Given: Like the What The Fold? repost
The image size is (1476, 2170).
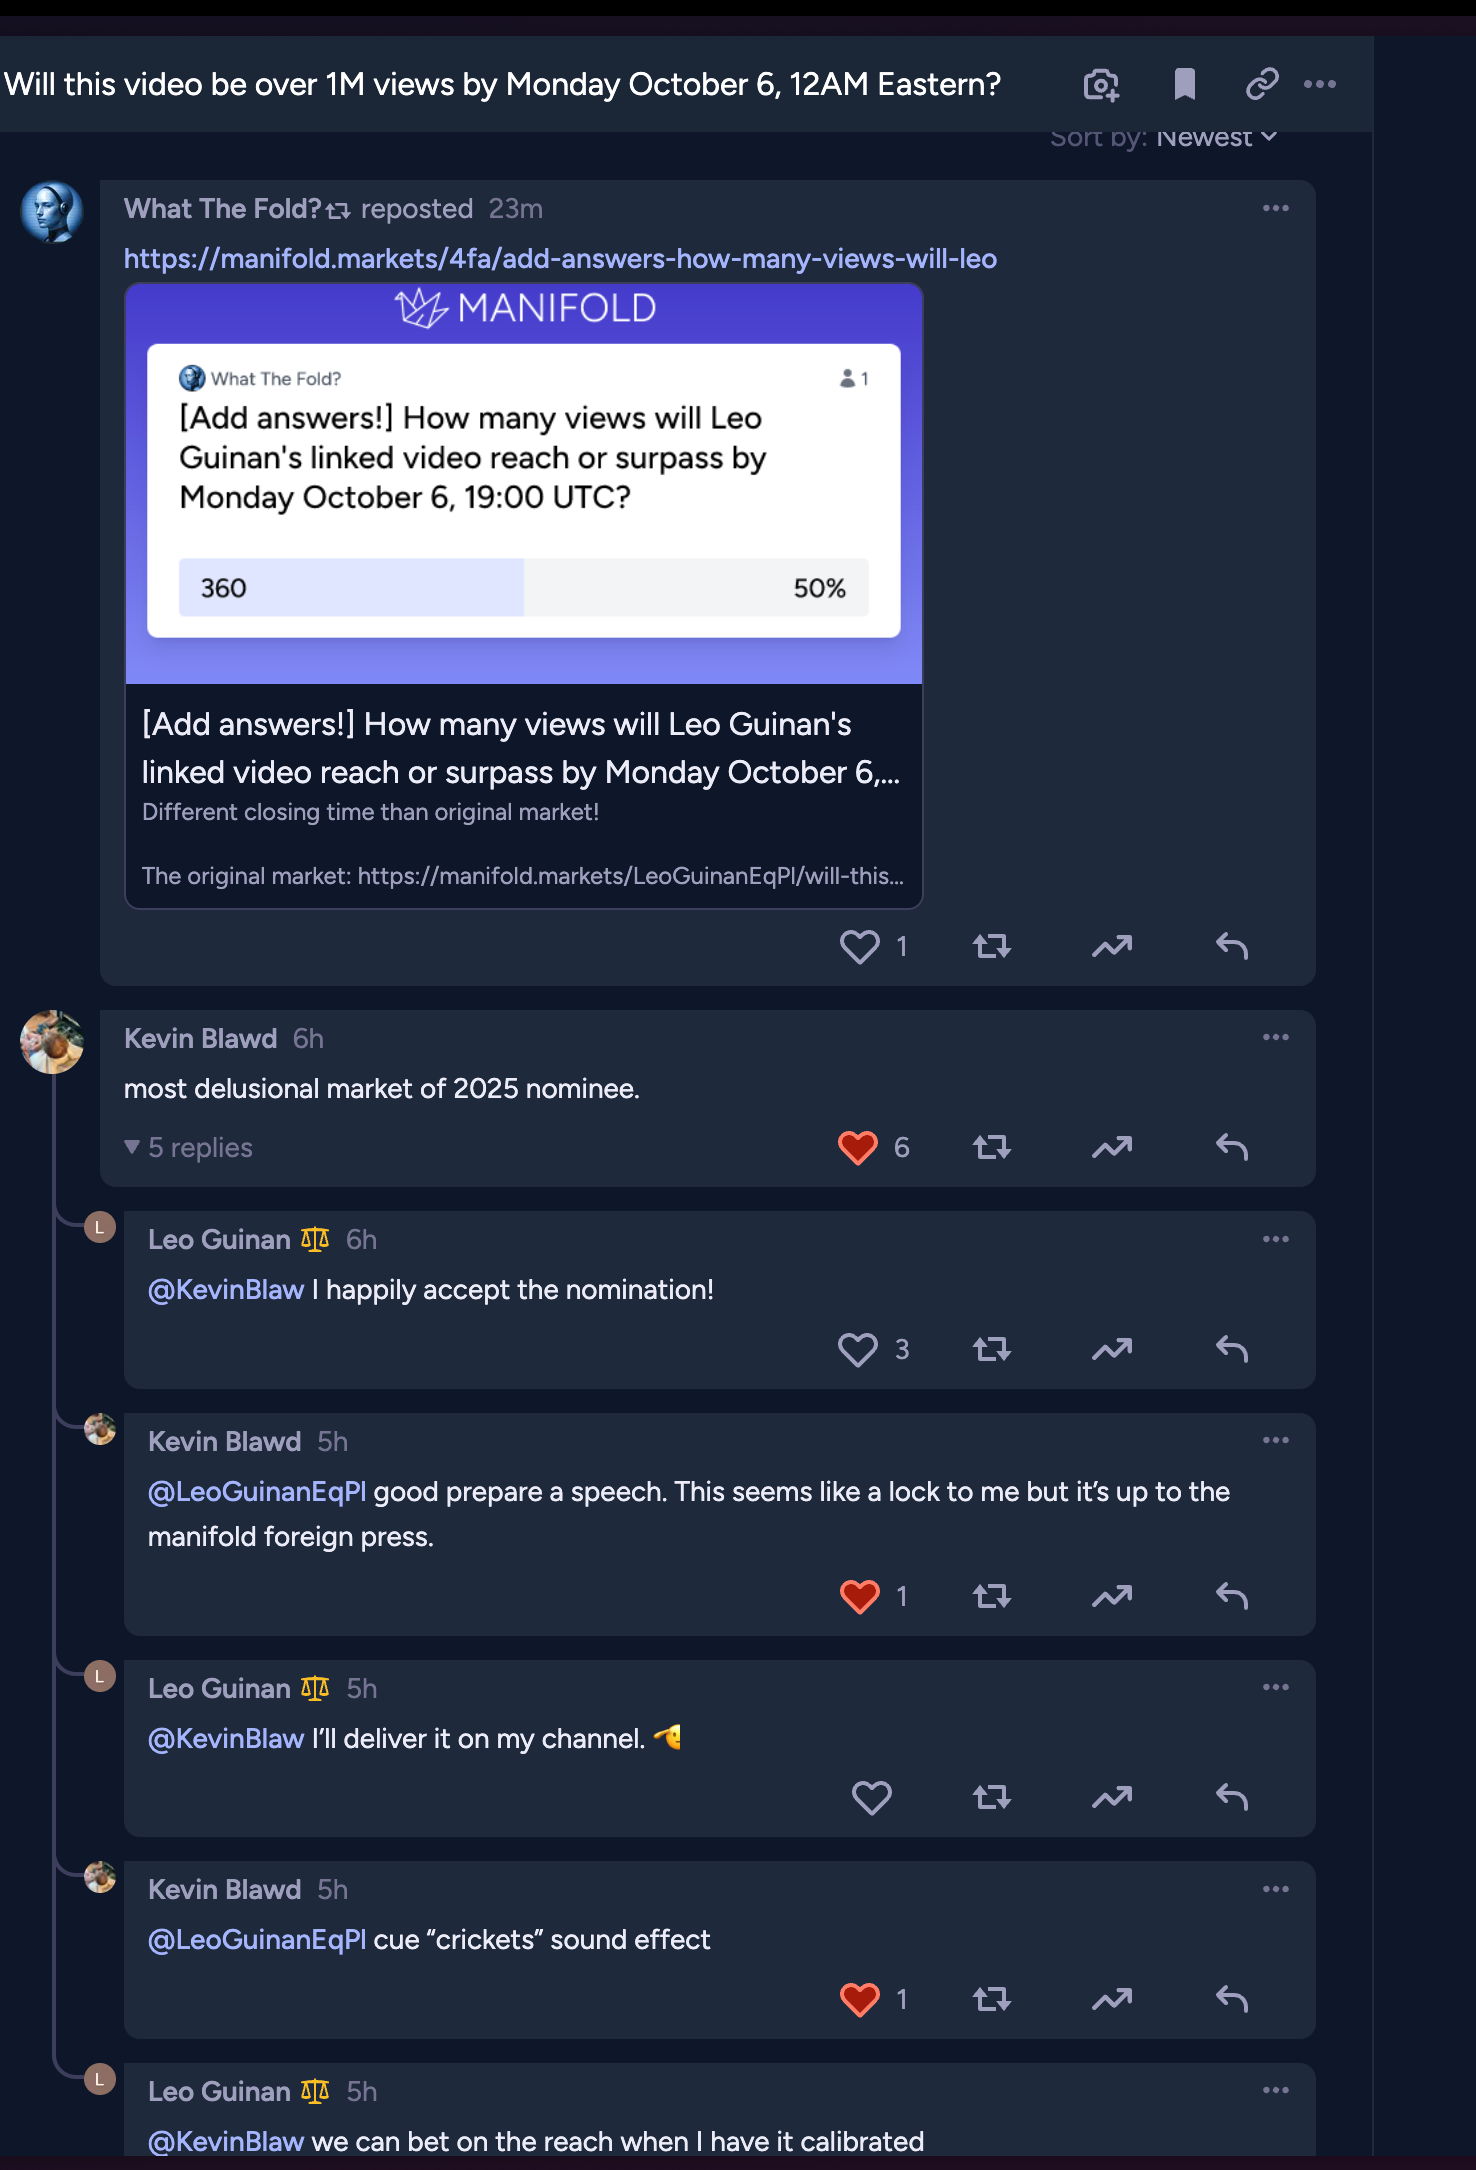Looking at the screenshot, I should 860,946.
